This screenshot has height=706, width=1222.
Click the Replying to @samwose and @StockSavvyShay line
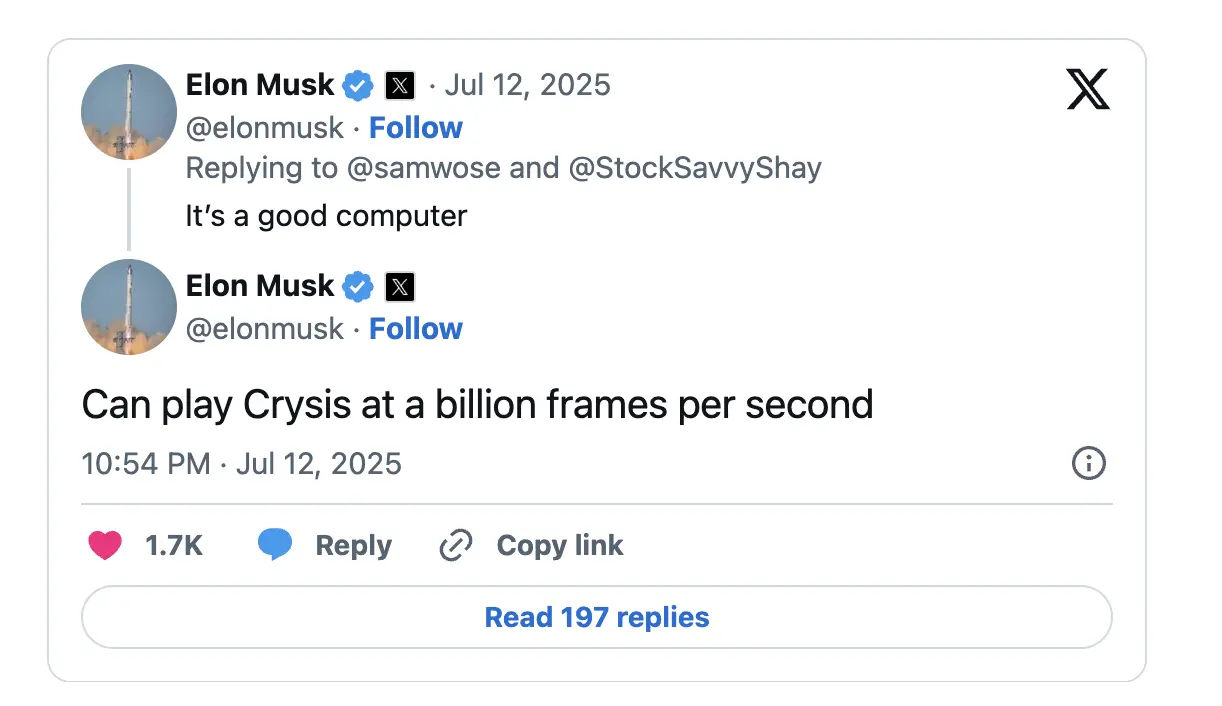503,168
